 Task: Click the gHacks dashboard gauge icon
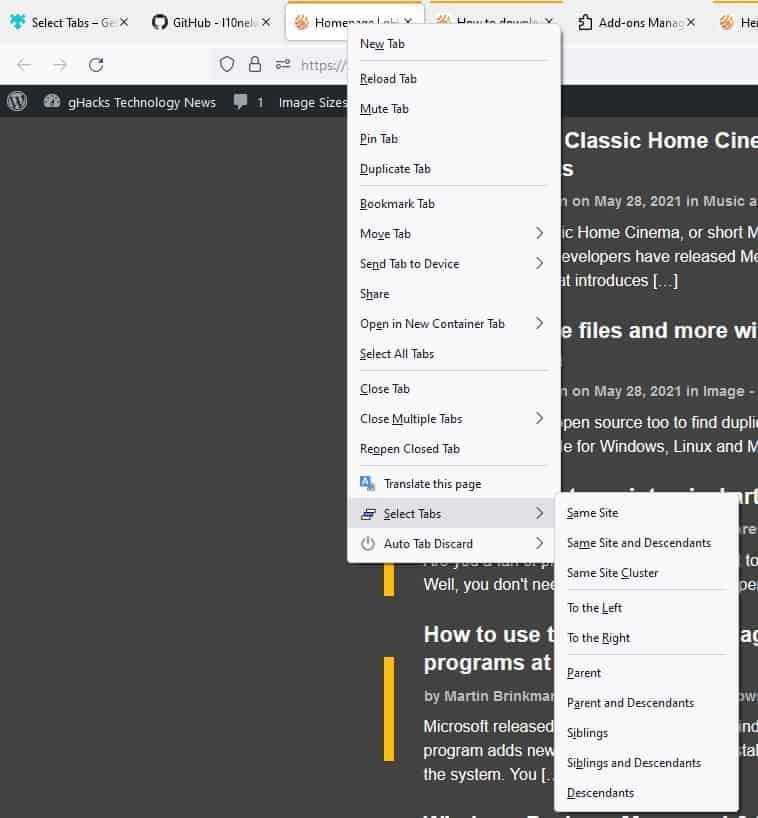click(52, 101)
